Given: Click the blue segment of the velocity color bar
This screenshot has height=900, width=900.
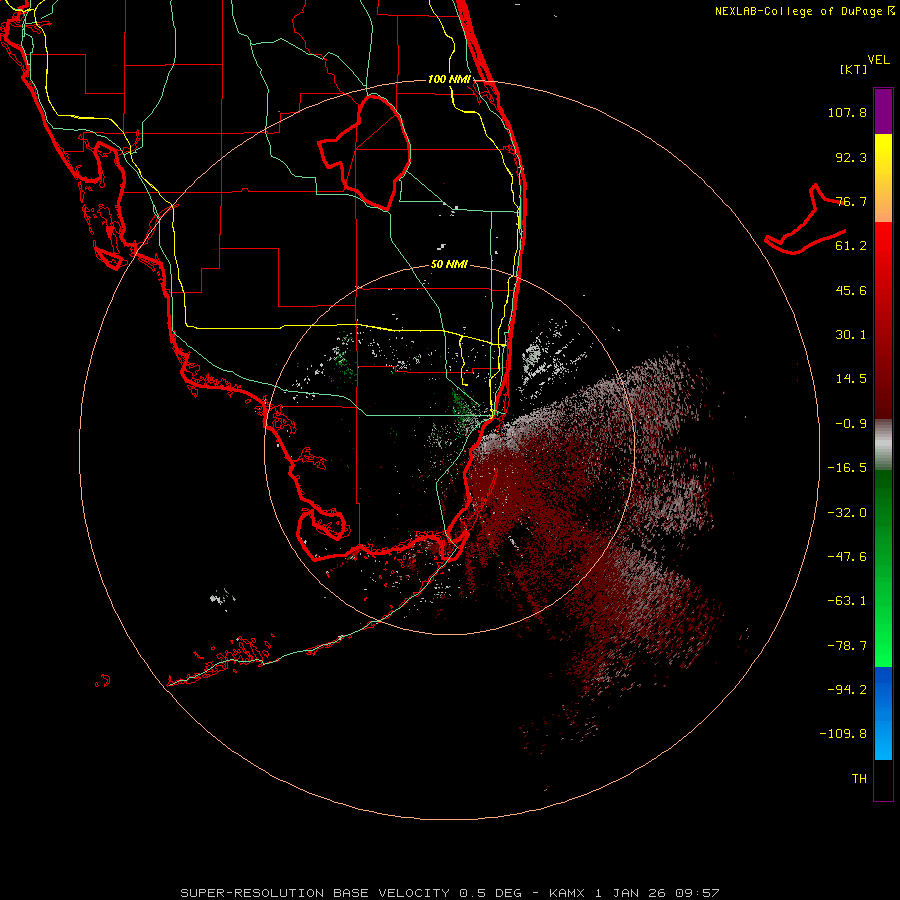Looking at the screenshot, I should [883, 713].
